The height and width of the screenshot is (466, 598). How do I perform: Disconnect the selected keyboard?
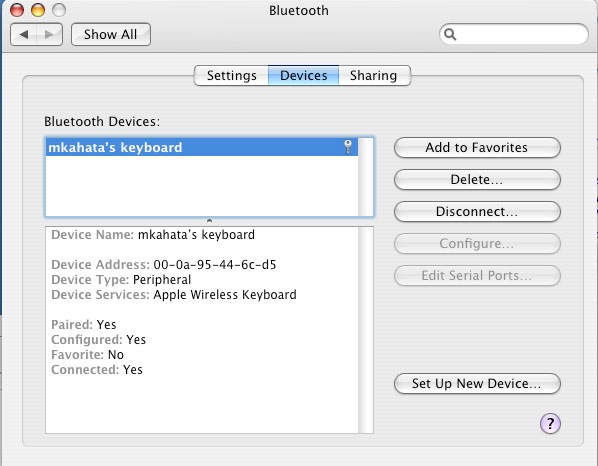point(477,212)
